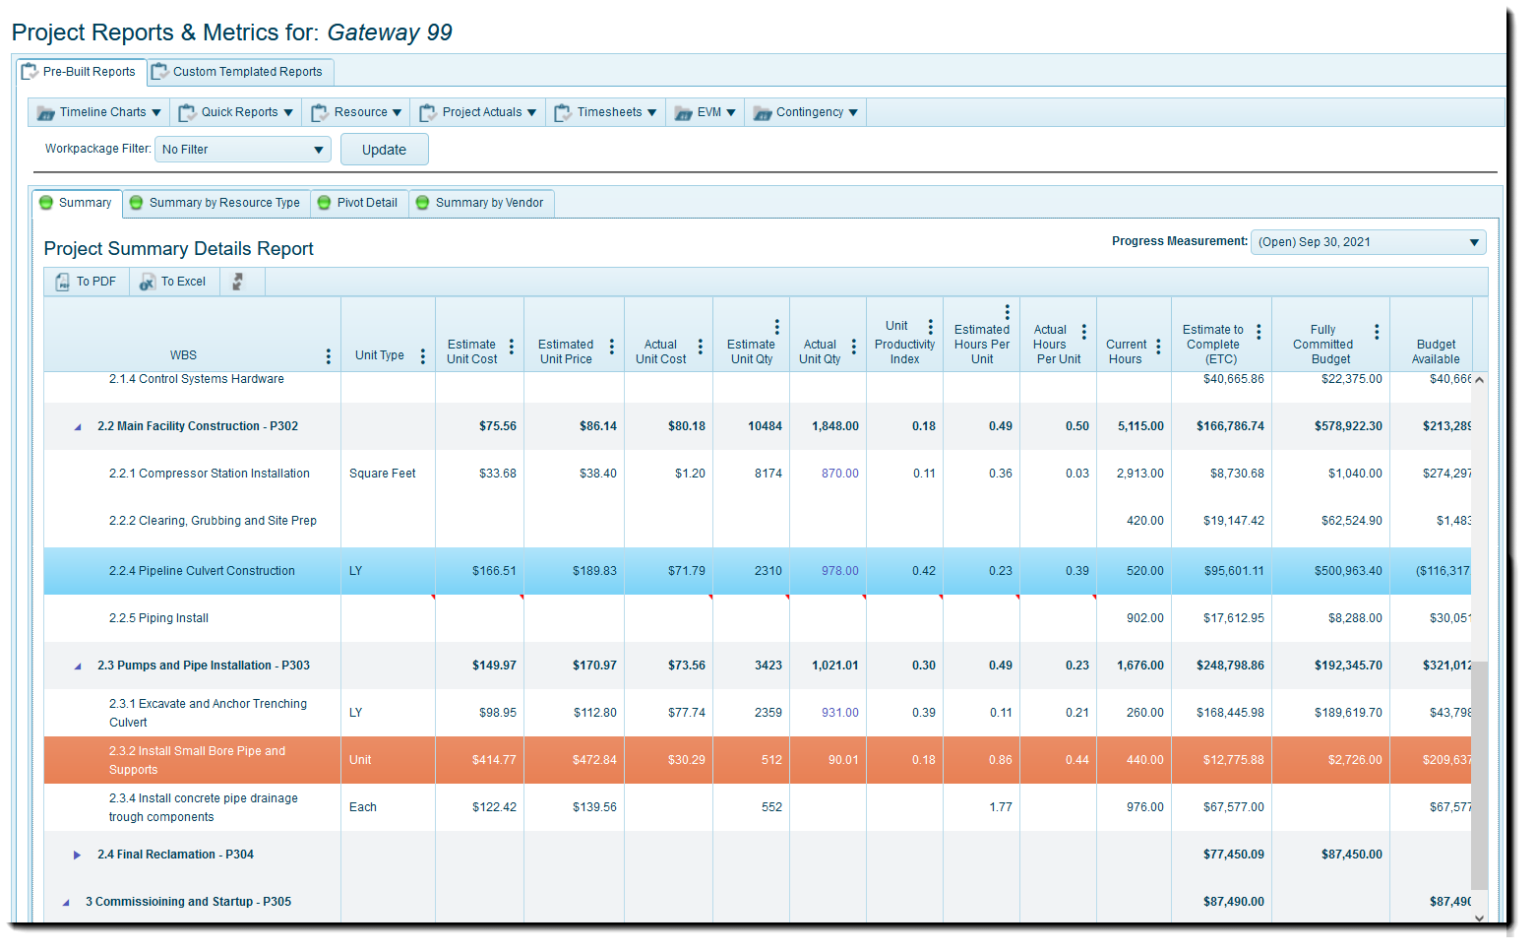This screenshot has height=952, width=1536.
Task: Open the Timesheets report icon
Action: click(563, 112)
